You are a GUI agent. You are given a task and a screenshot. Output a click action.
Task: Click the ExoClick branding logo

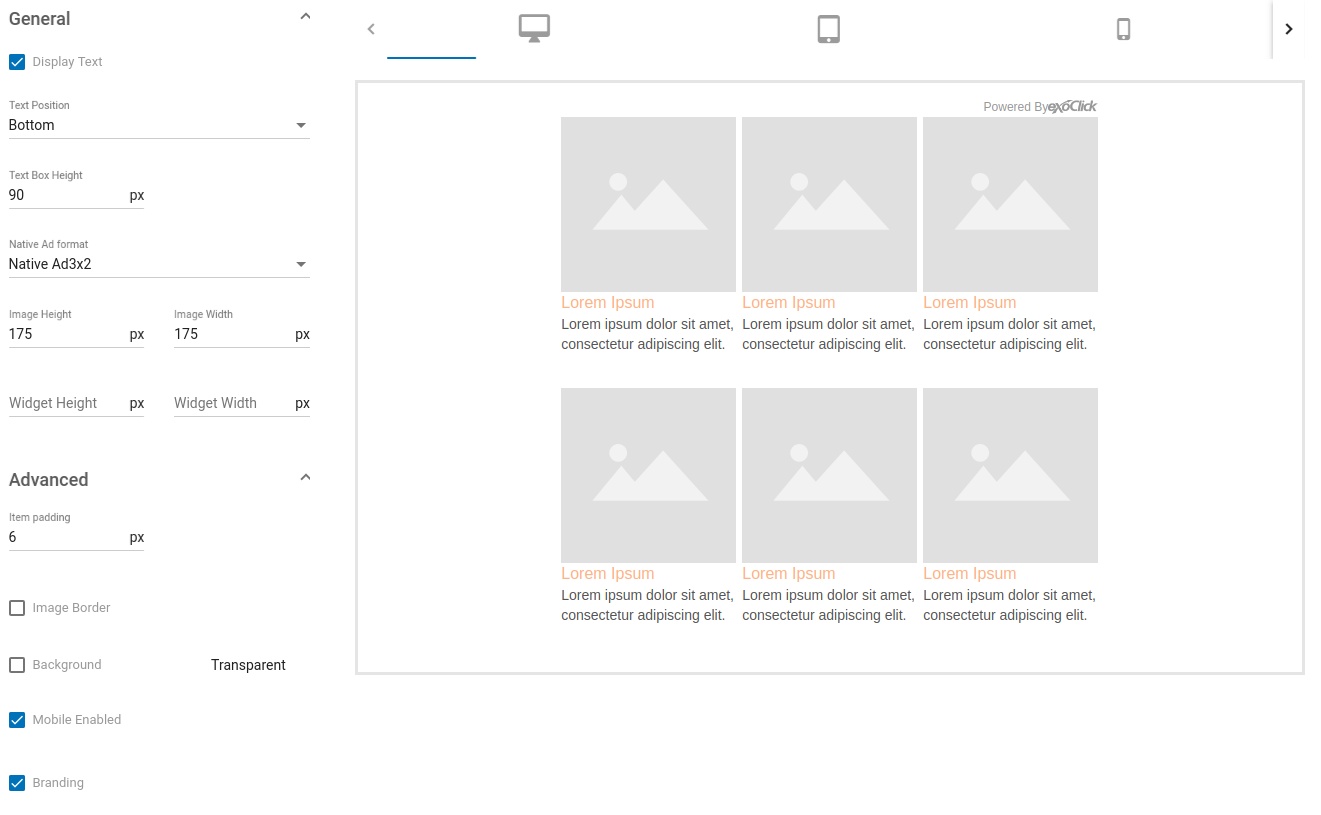[x=1073, y=106]
